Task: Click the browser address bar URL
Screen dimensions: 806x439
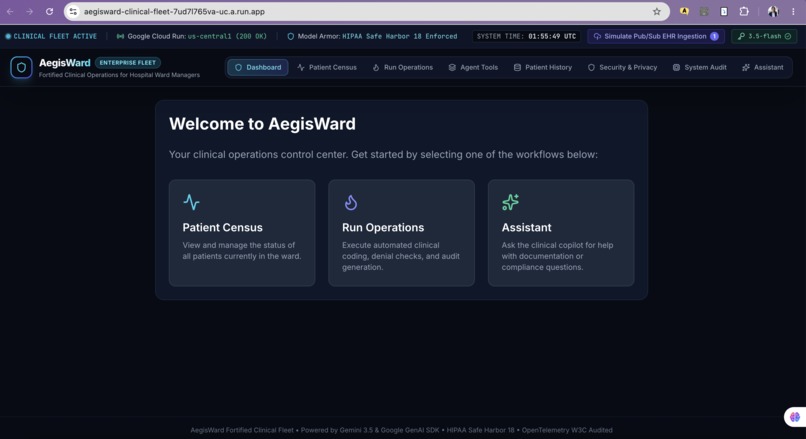Action: (x=174, y=11)
